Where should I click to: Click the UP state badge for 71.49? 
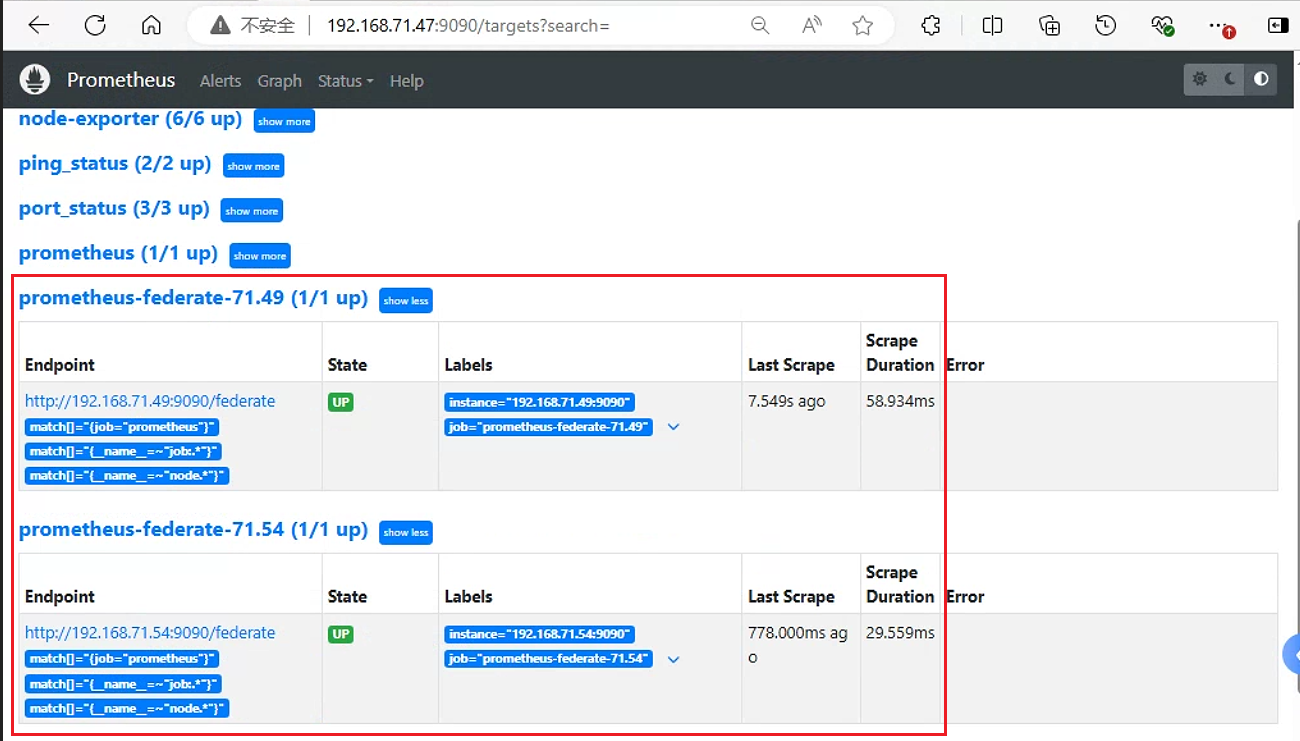click(x=341, y=402)
